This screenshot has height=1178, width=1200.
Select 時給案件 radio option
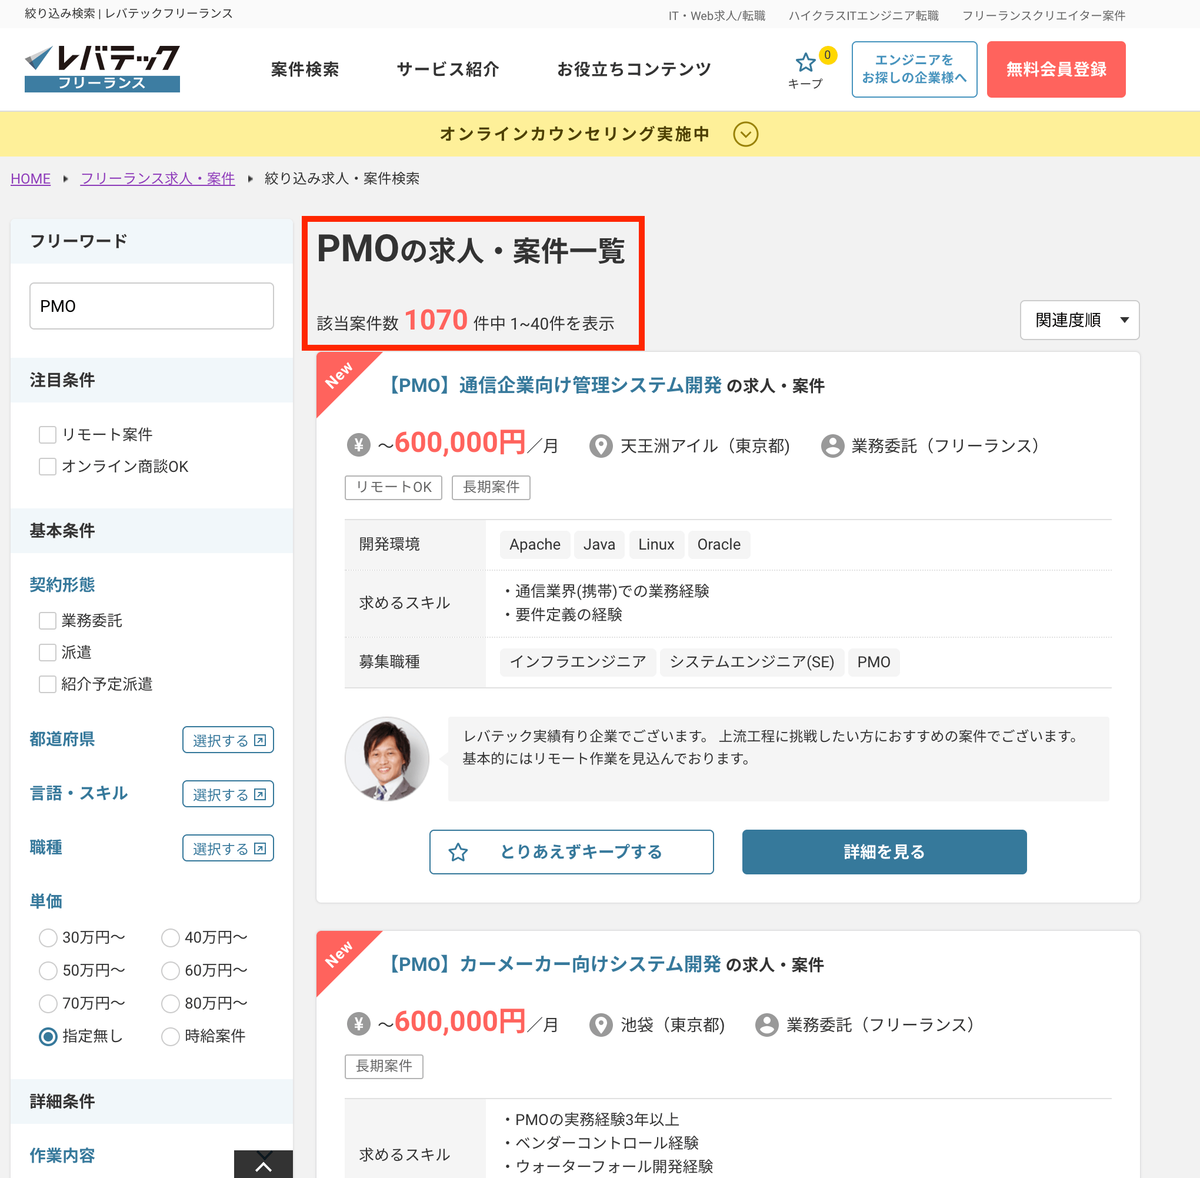170,1036
